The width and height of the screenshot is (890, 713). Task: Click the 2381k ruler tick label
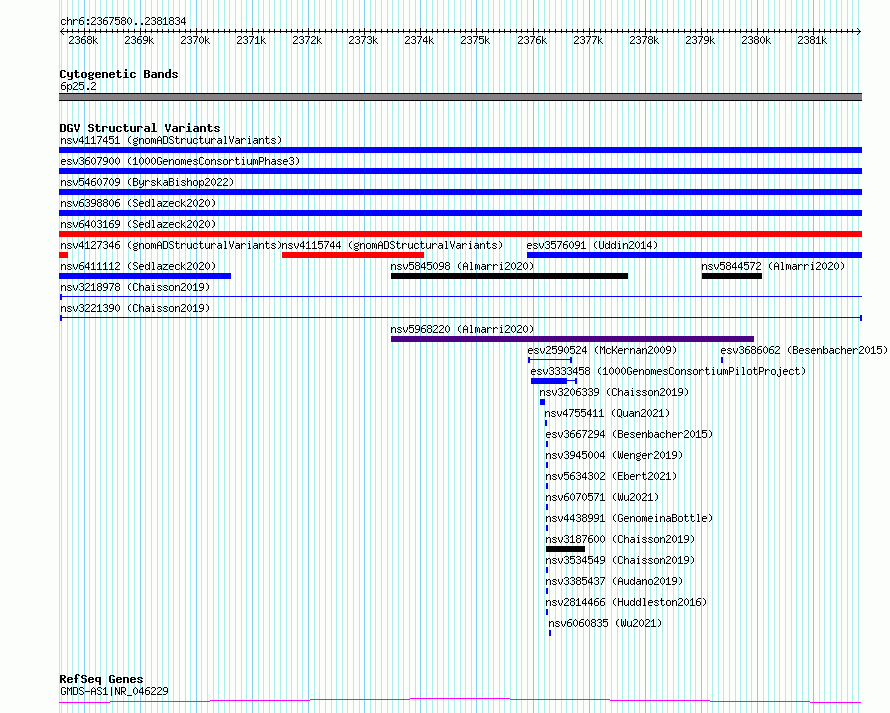(x=812, y=40)
